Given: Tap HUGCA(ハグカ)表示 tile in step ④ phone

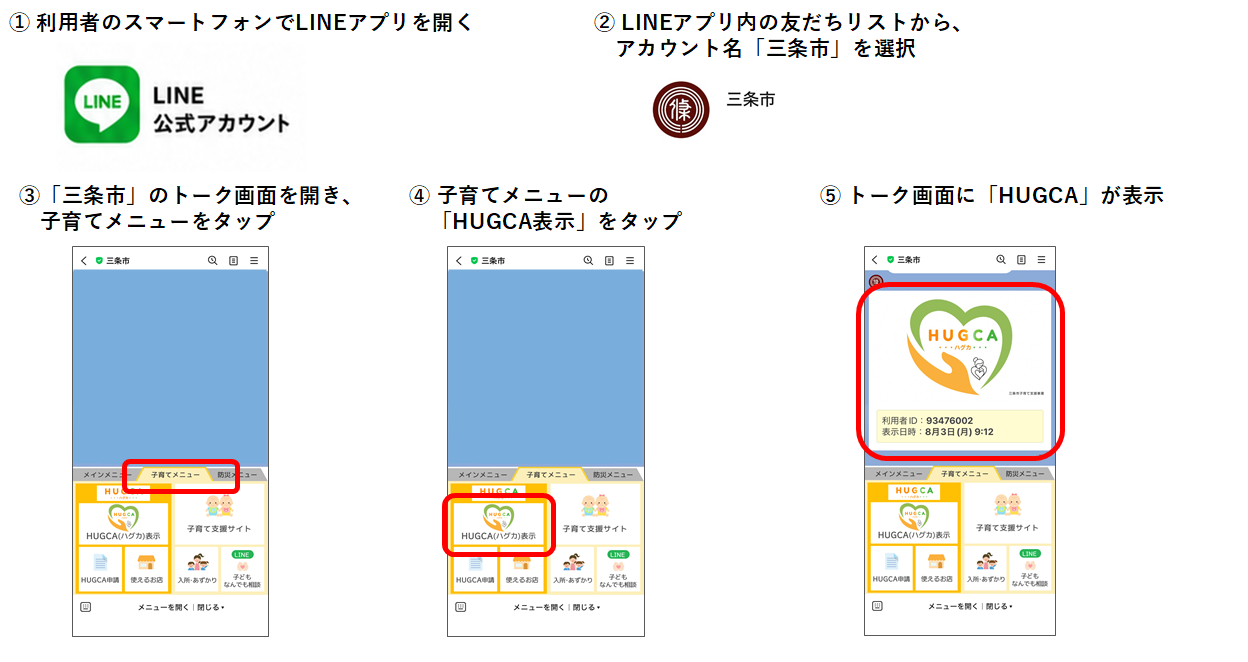Looking at the screenshot, I should 498,523.
